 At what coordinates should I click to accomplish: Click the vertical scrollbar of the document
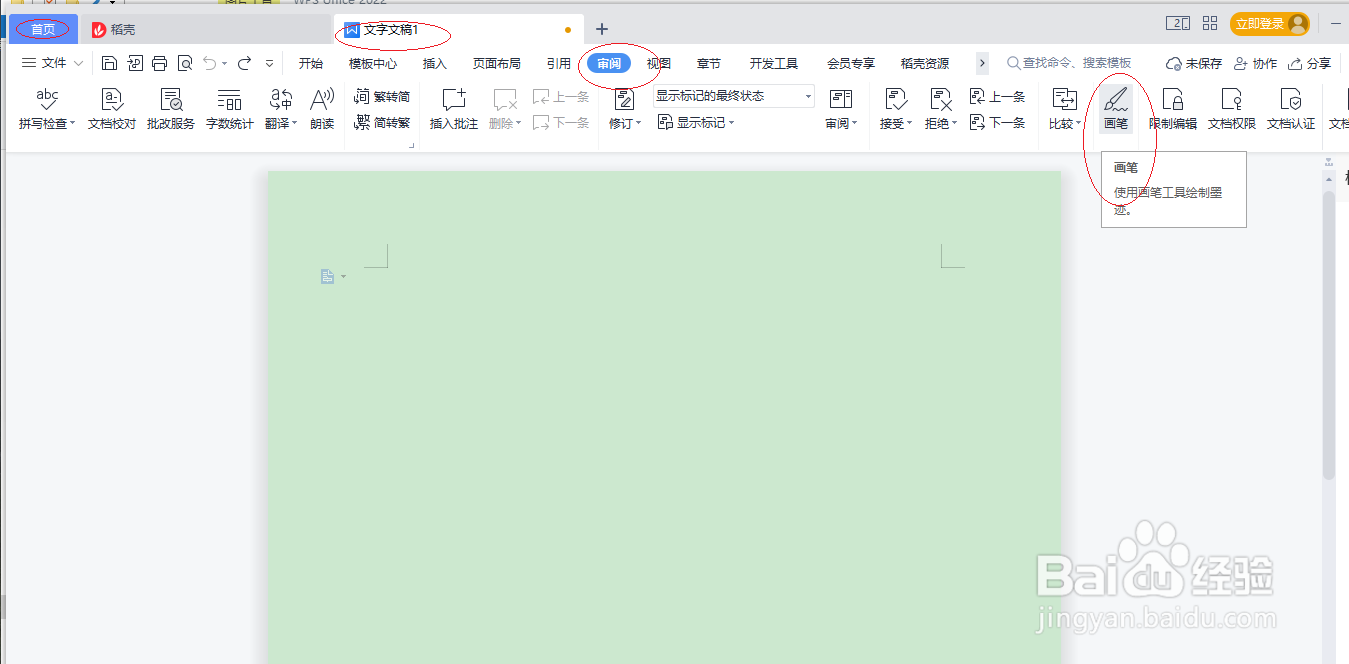(x=1328, y=335)
